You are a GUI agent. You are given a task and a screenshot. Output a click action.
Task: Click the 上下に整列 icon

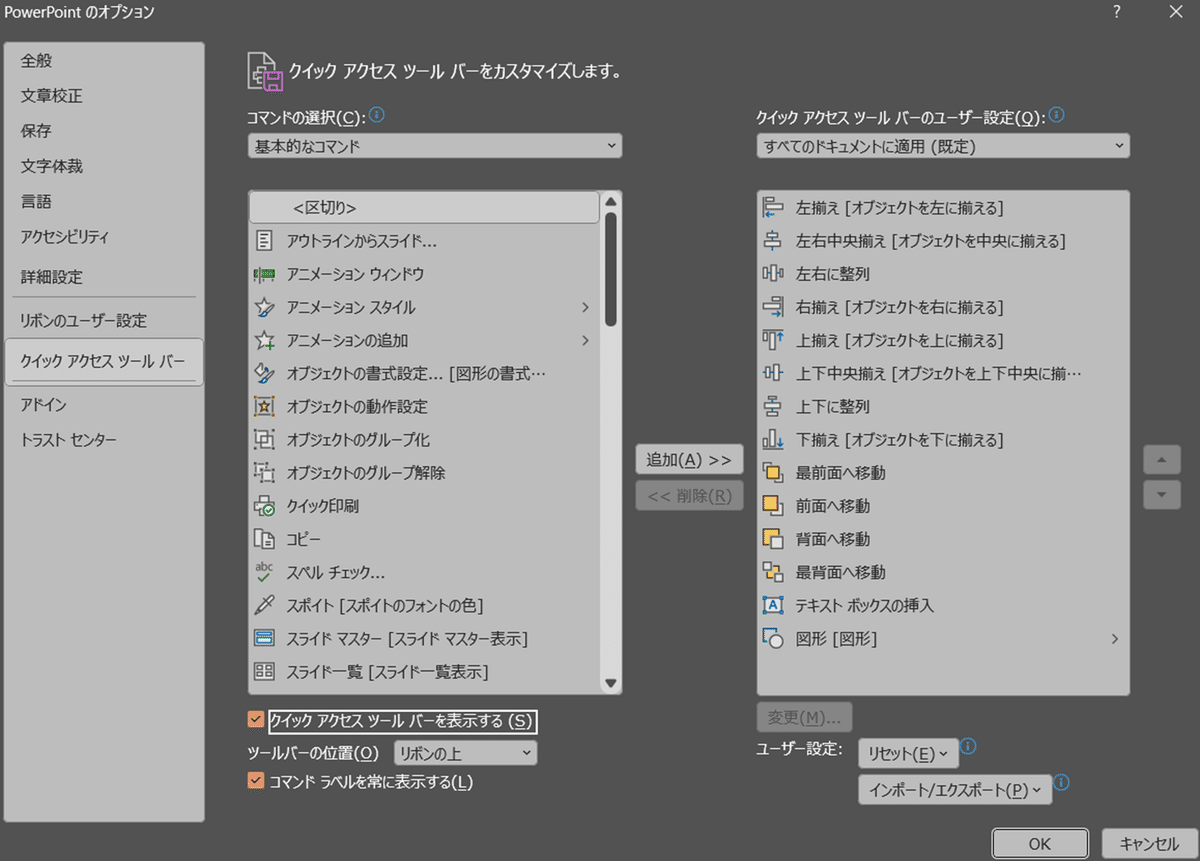773,407
